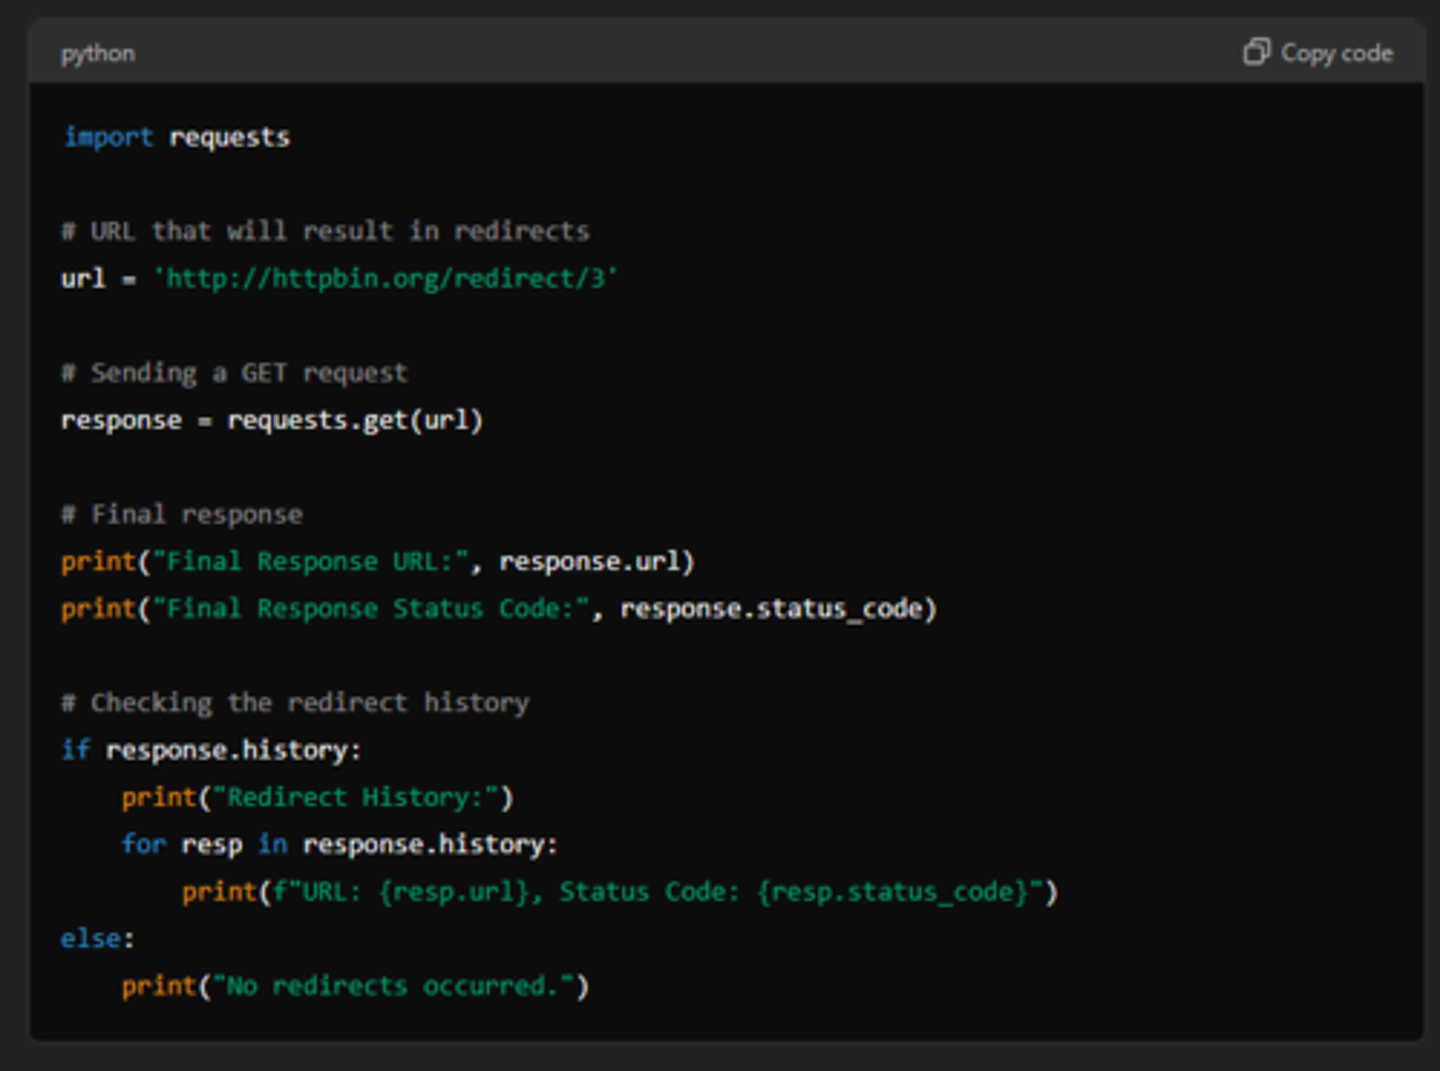
Task: Click the "Redirect History:" print statement
Action: click(x=317, y=797)
